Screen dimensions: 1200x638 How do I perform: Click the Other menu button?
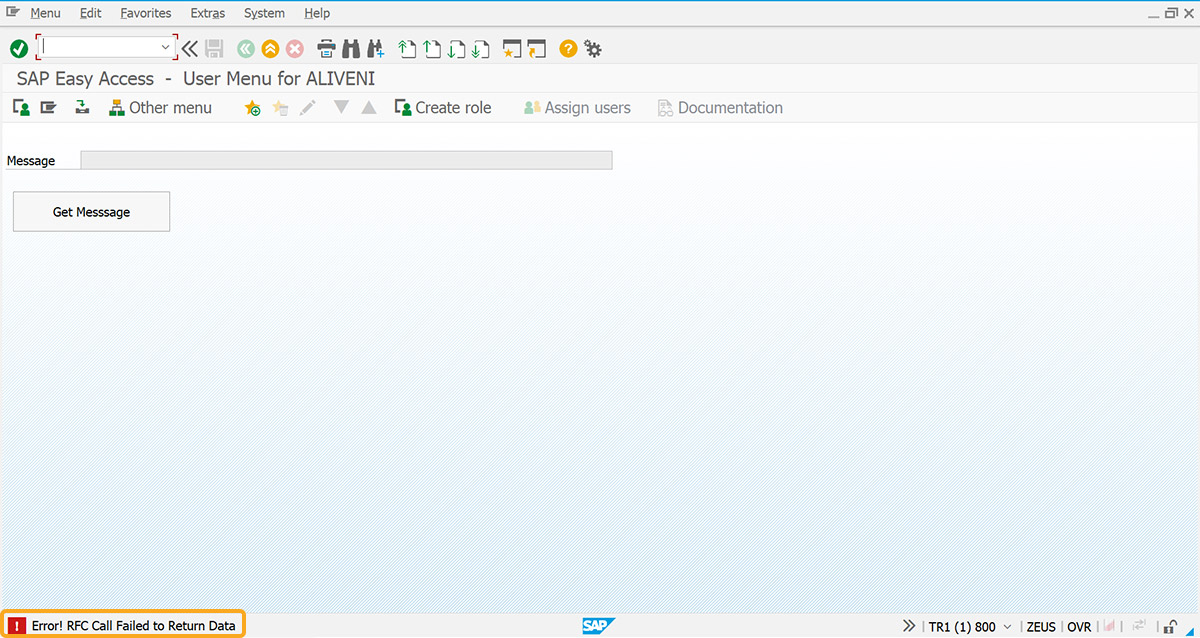[x=160, y=108]
